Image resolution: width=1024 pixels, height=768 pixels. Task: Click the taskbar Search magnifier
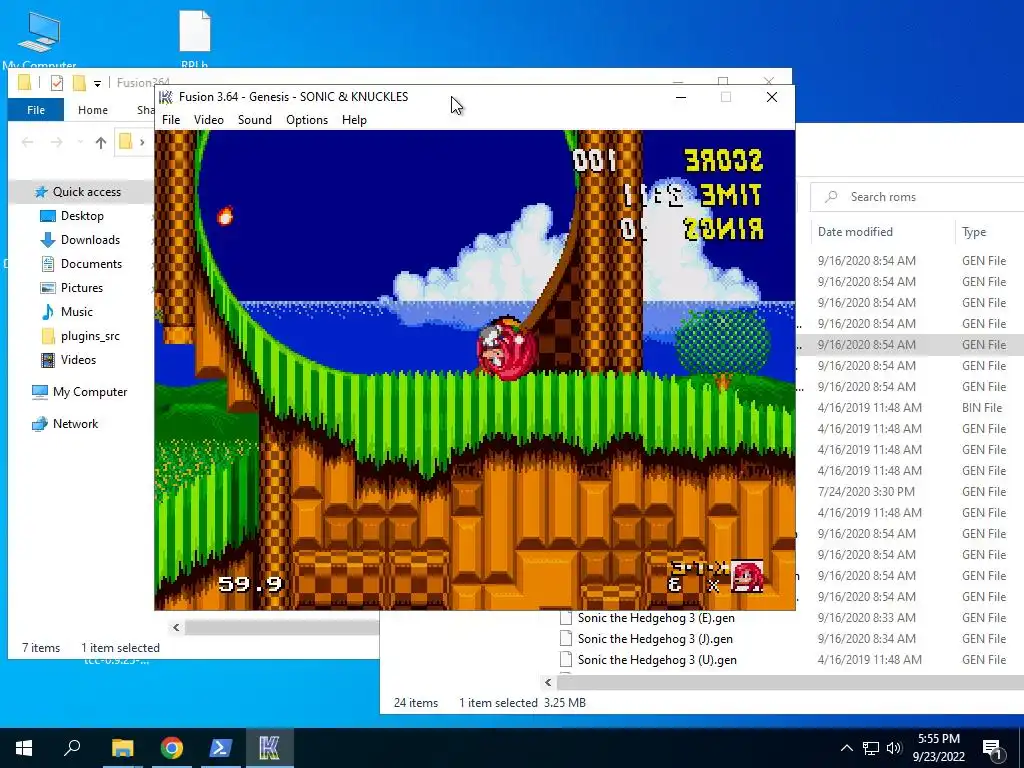click(x=72, y=748)
